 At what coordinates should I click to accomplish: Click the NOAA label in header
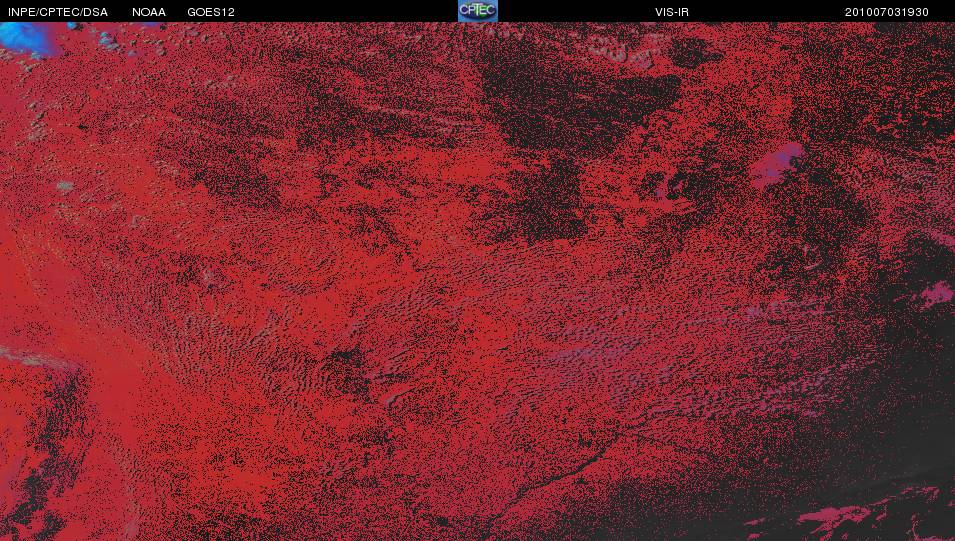[149, 12]
